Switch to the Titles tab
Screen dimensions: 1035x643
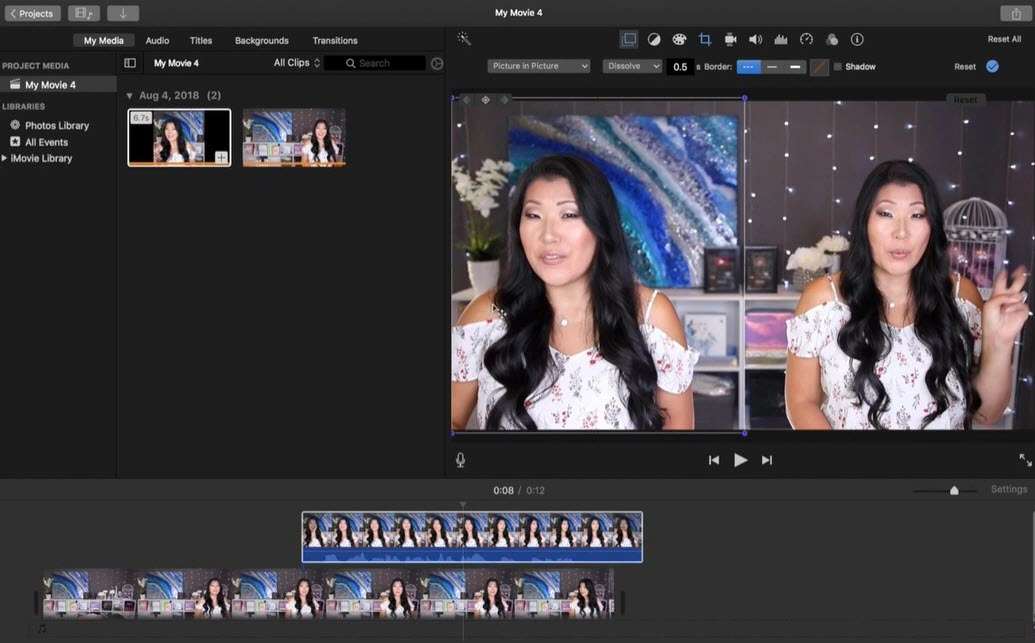201,40
